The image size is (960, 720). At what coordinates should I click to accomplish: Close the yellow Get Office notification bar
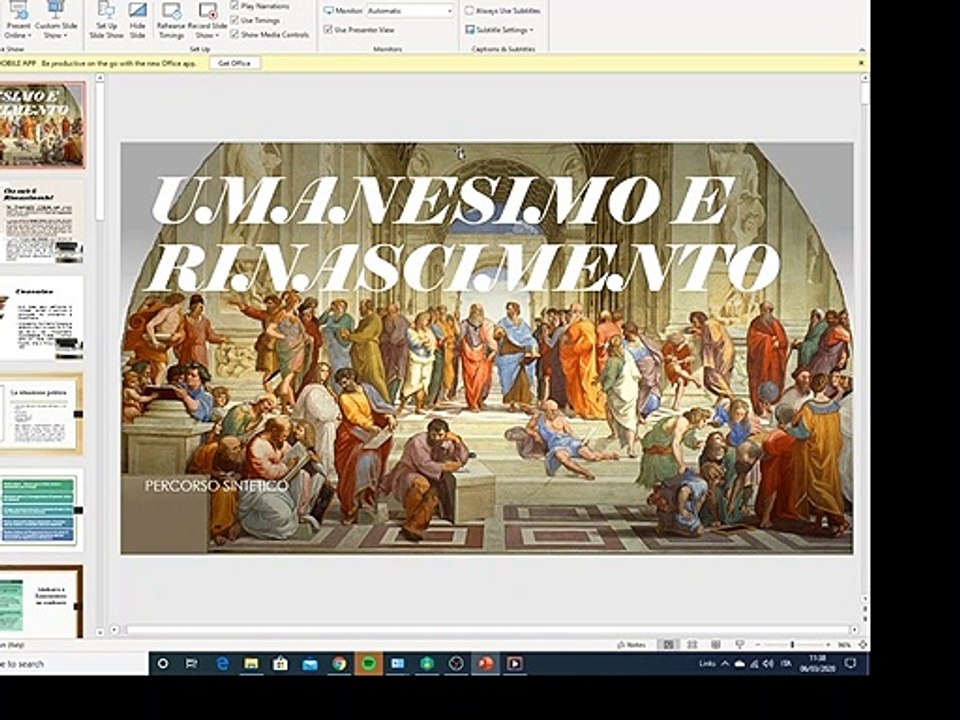(861, 62)
